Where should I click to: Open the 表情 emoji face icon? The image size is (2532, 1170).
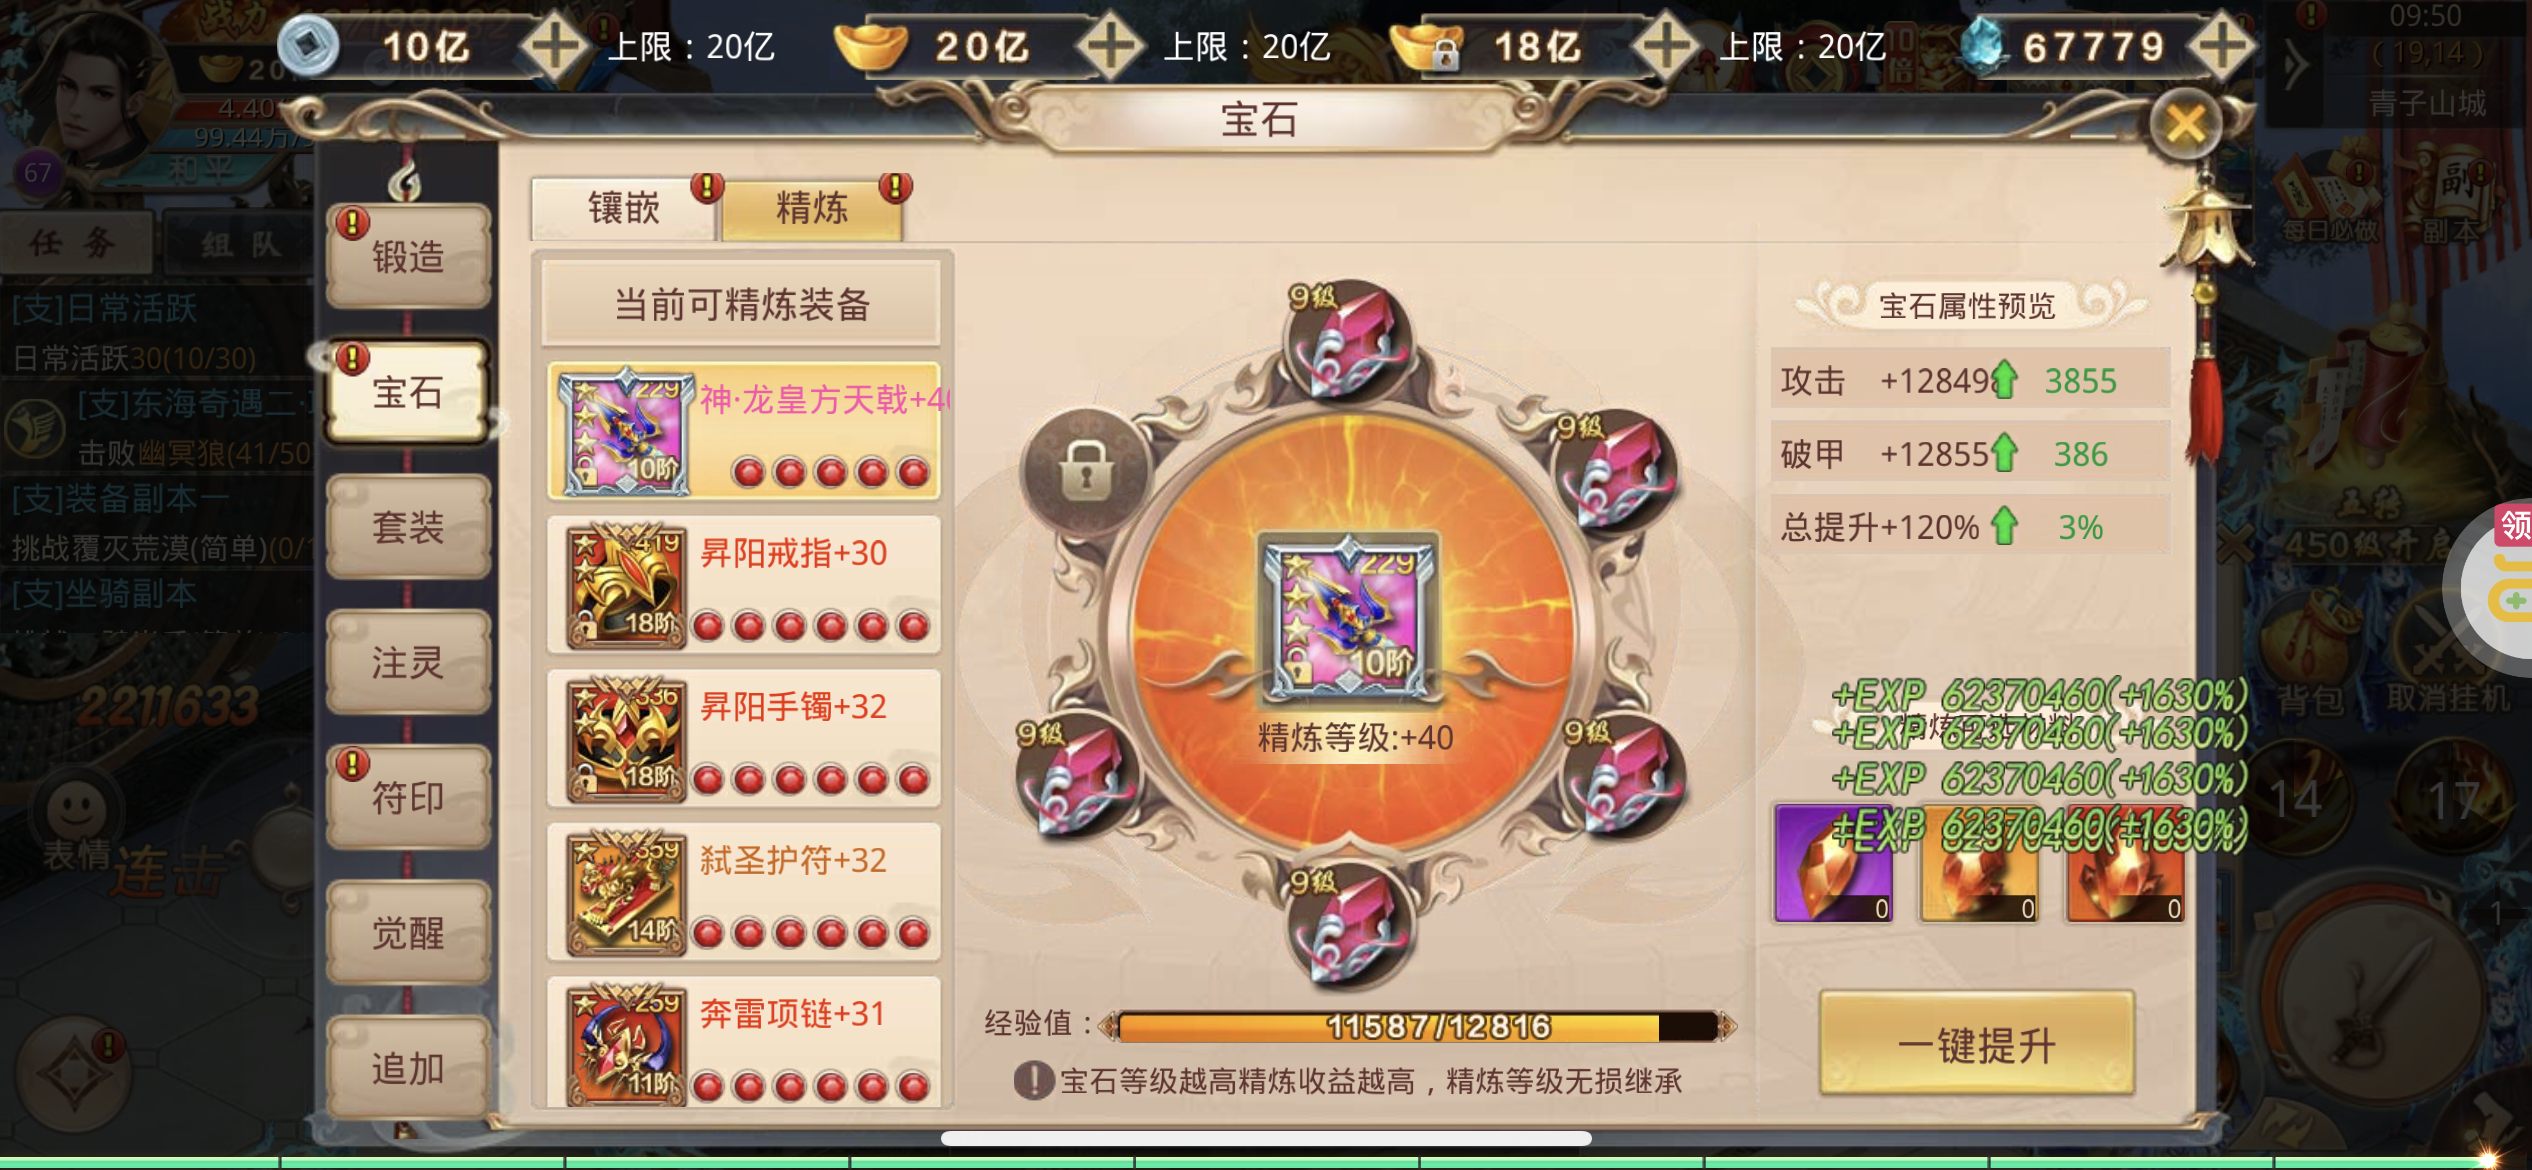(x=76, y=812)
